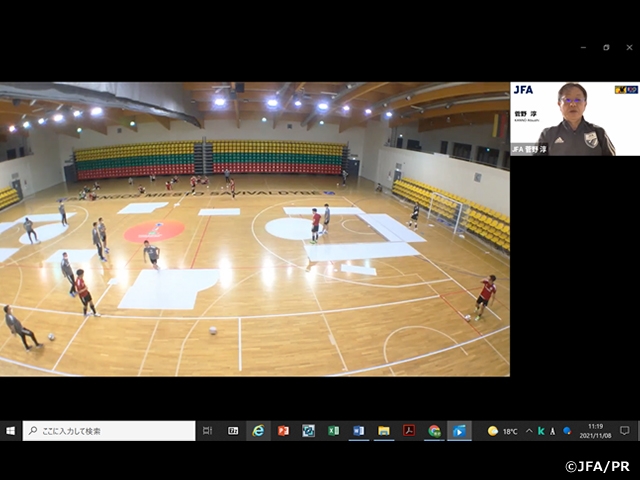The height and width of the screenshot is (480, 640).
Task: Open Adobe Acrobat from the taskbar
Action: pyautogui.click(x=408, y=431)
